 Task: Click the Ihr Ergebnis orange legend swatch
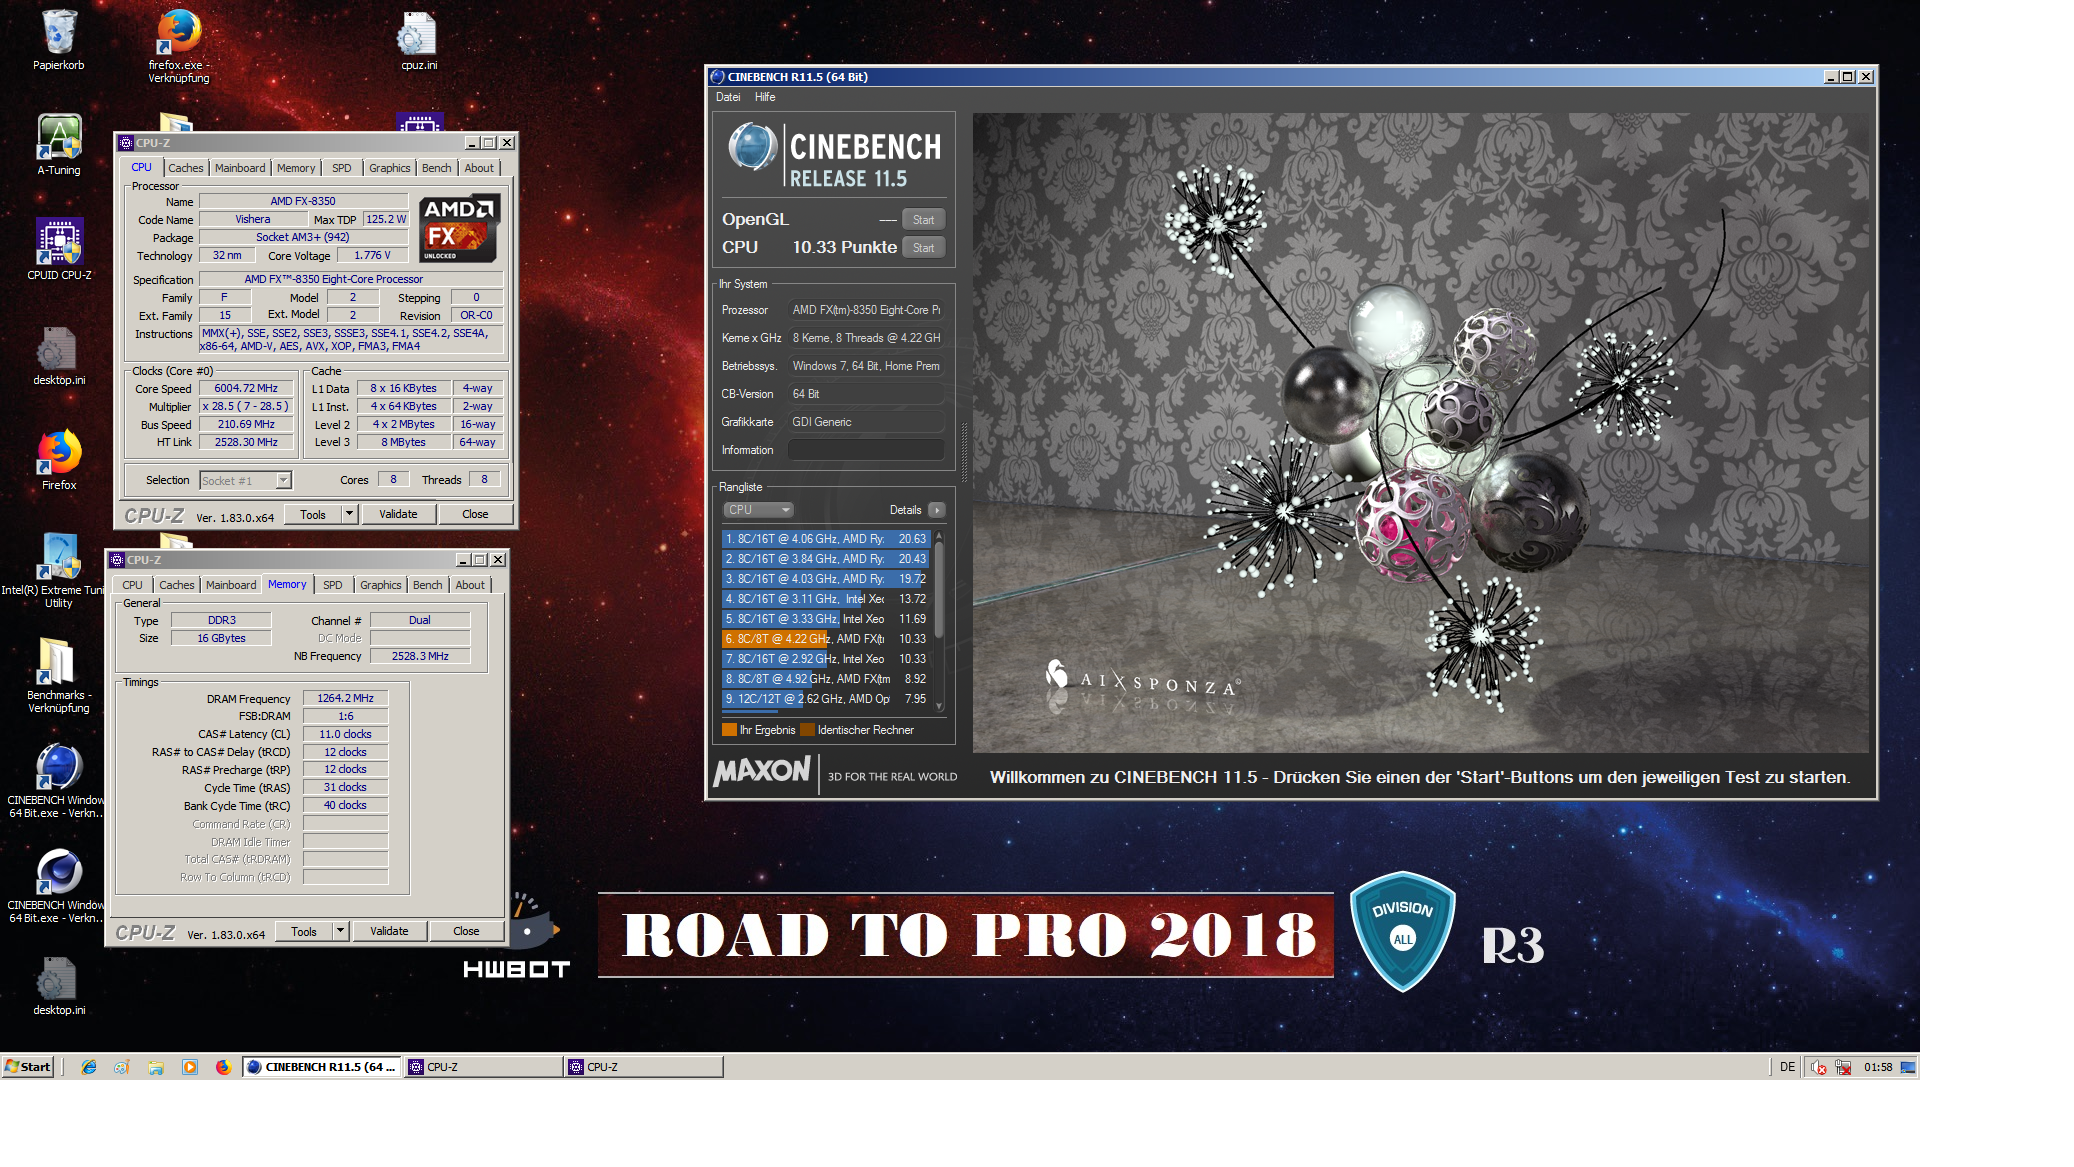click(x=729, y=730)
